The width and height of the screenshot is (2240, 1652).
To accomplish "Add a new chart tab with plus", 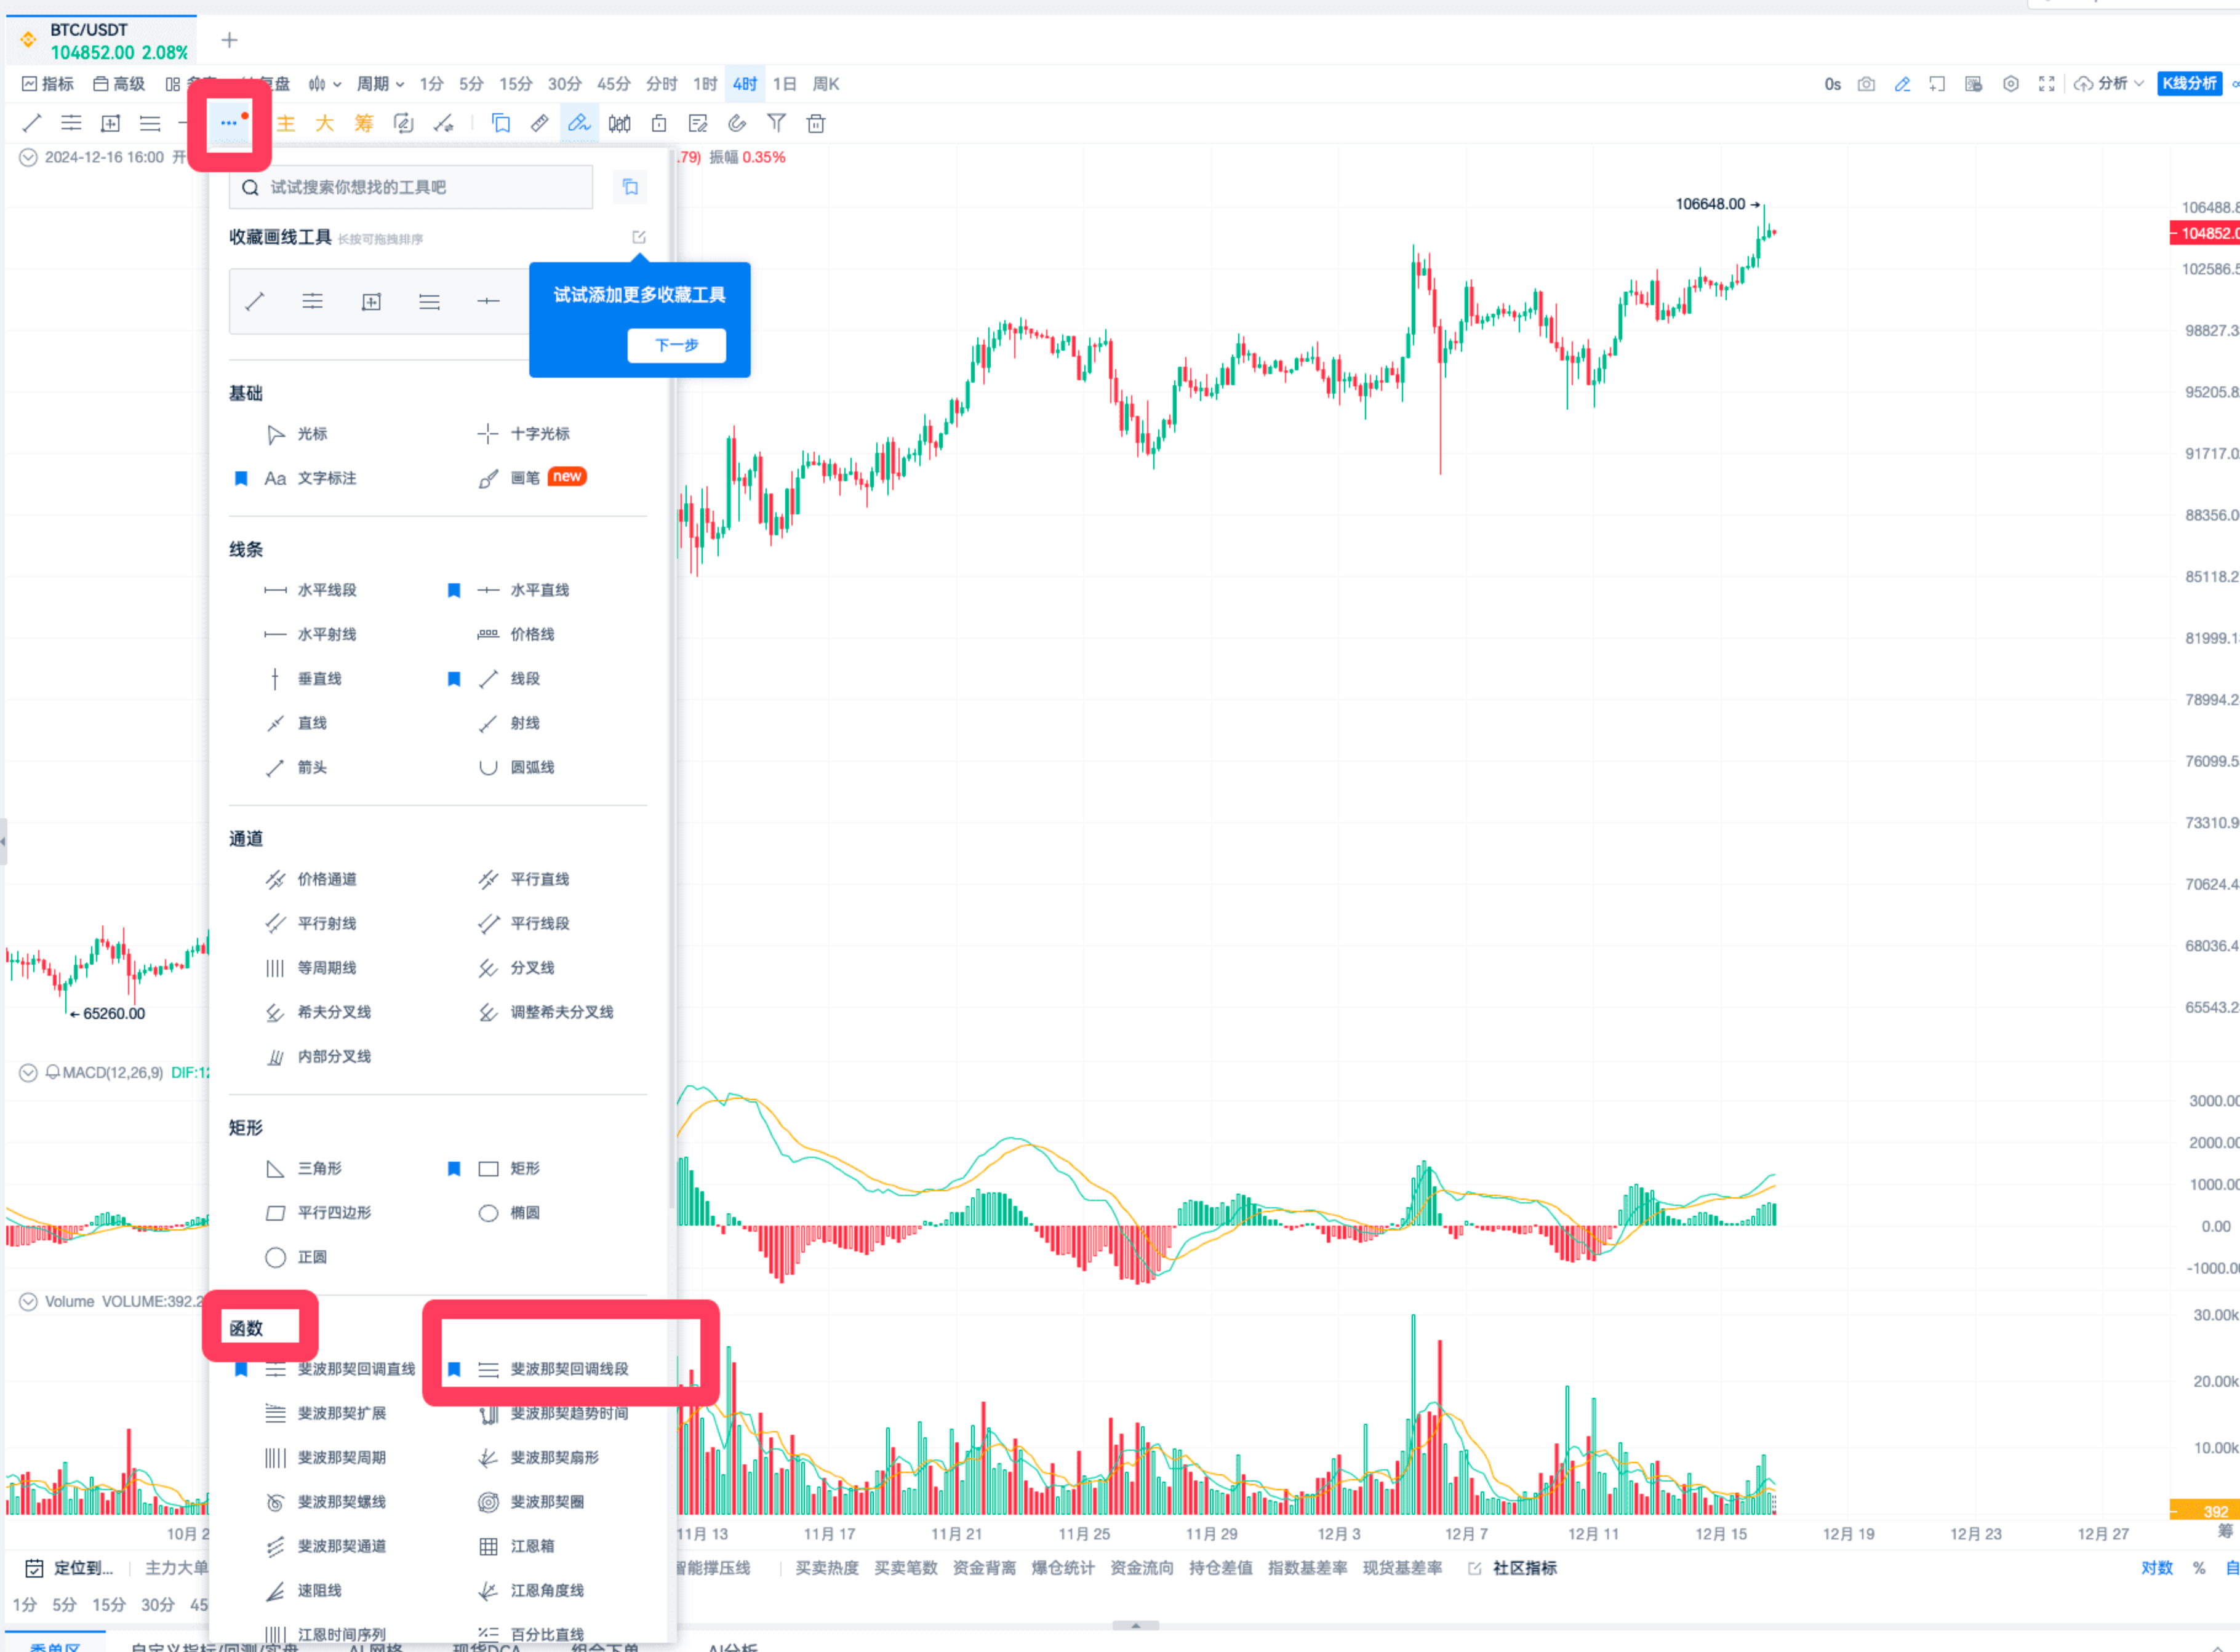I will pos(229,40).
